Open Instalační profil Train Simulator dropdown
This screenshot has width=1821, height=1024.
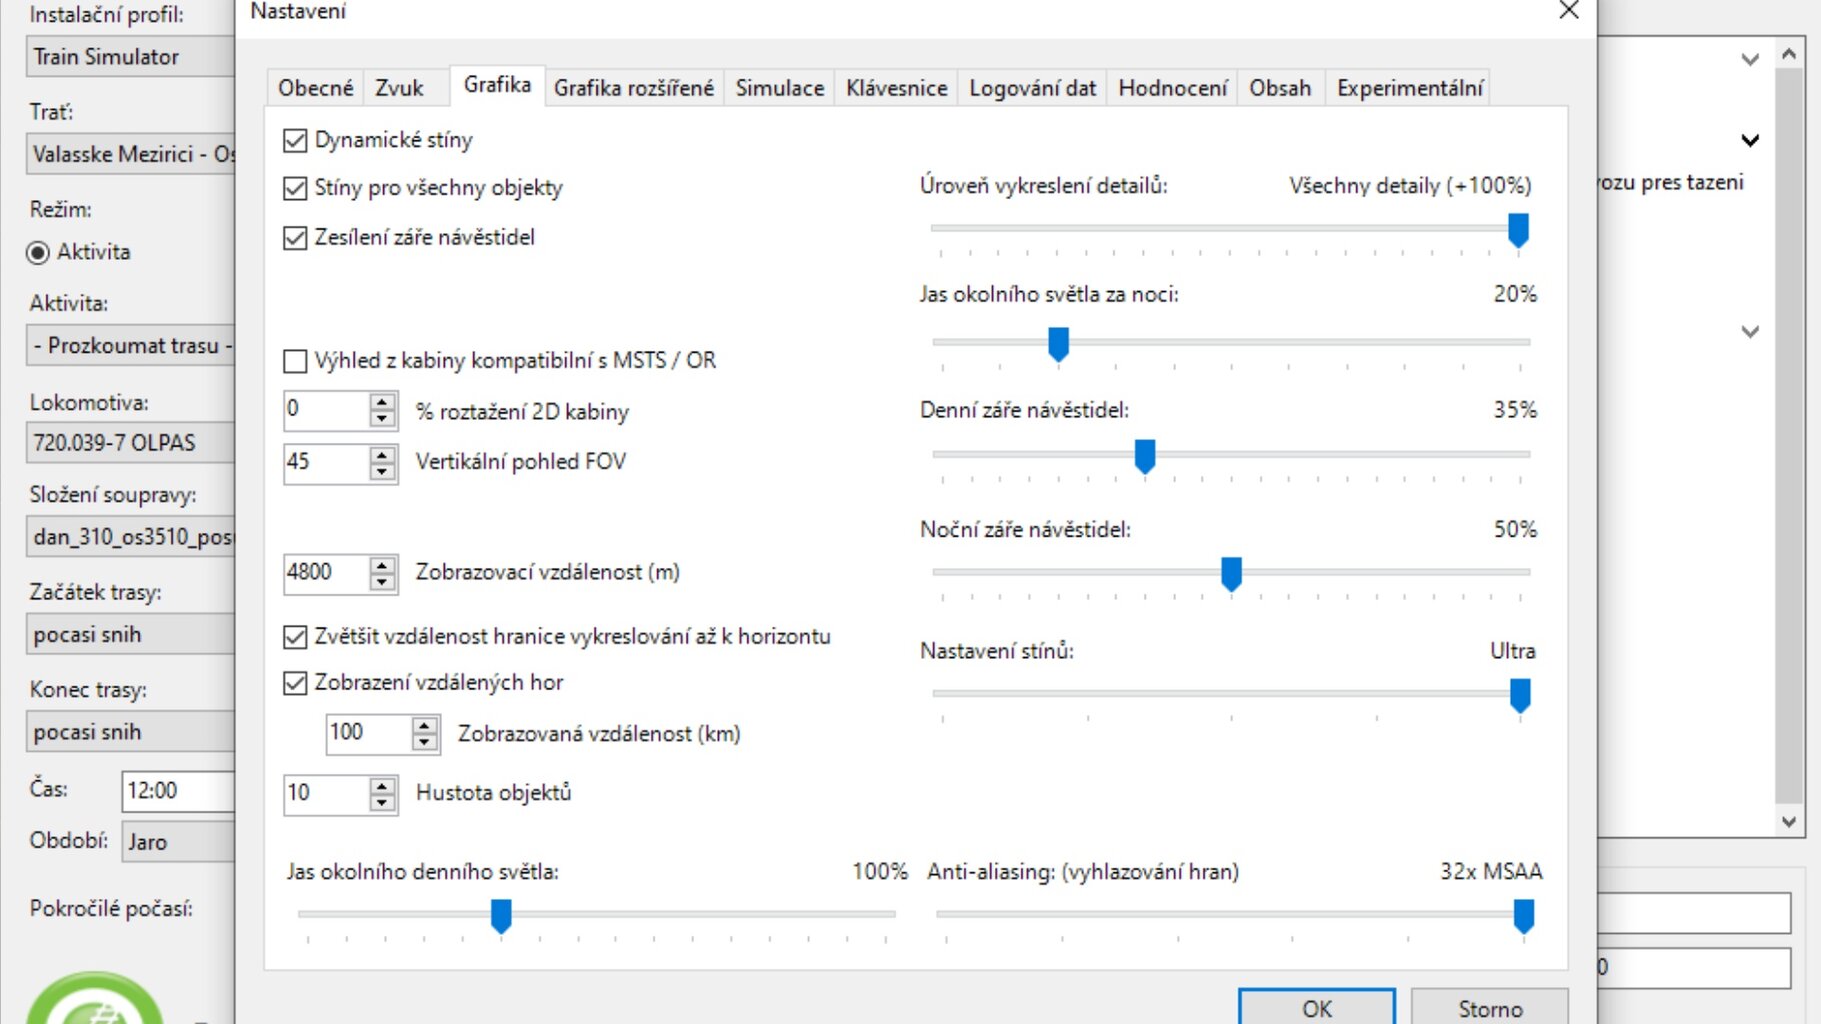[x=130, y=57]
